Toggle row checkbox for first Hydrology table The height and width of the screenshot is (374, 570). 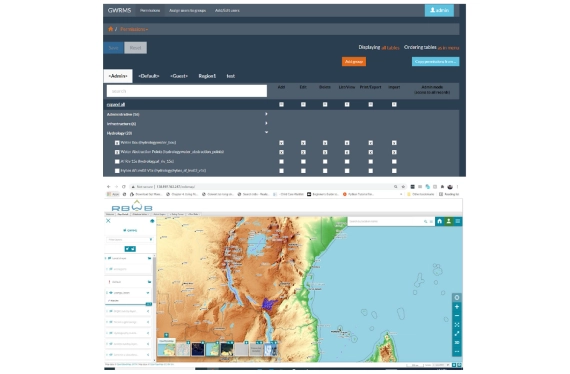click(117, 143)
